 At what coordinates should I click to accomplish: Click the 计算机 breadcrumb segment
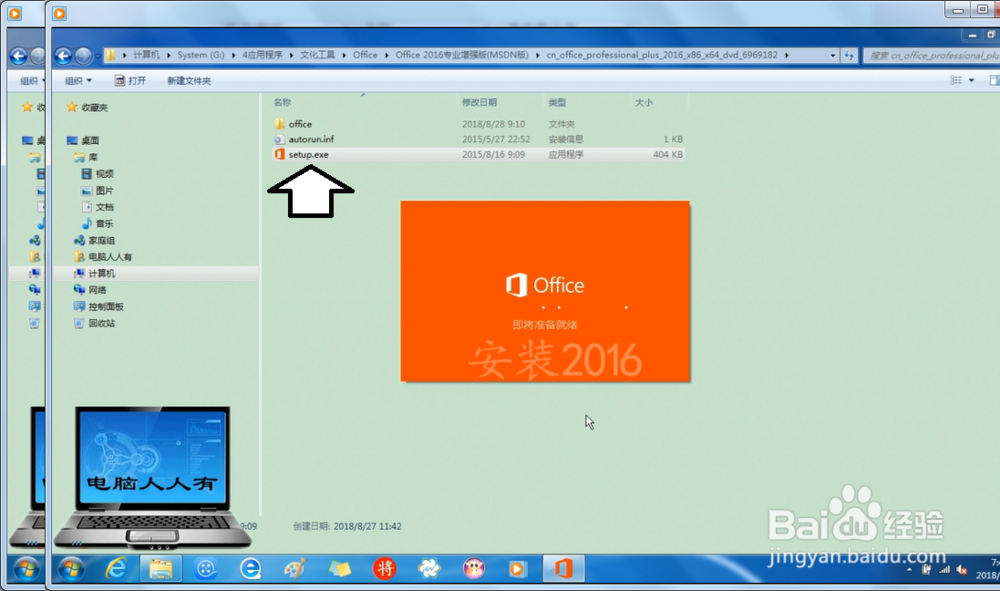point(146,55)
